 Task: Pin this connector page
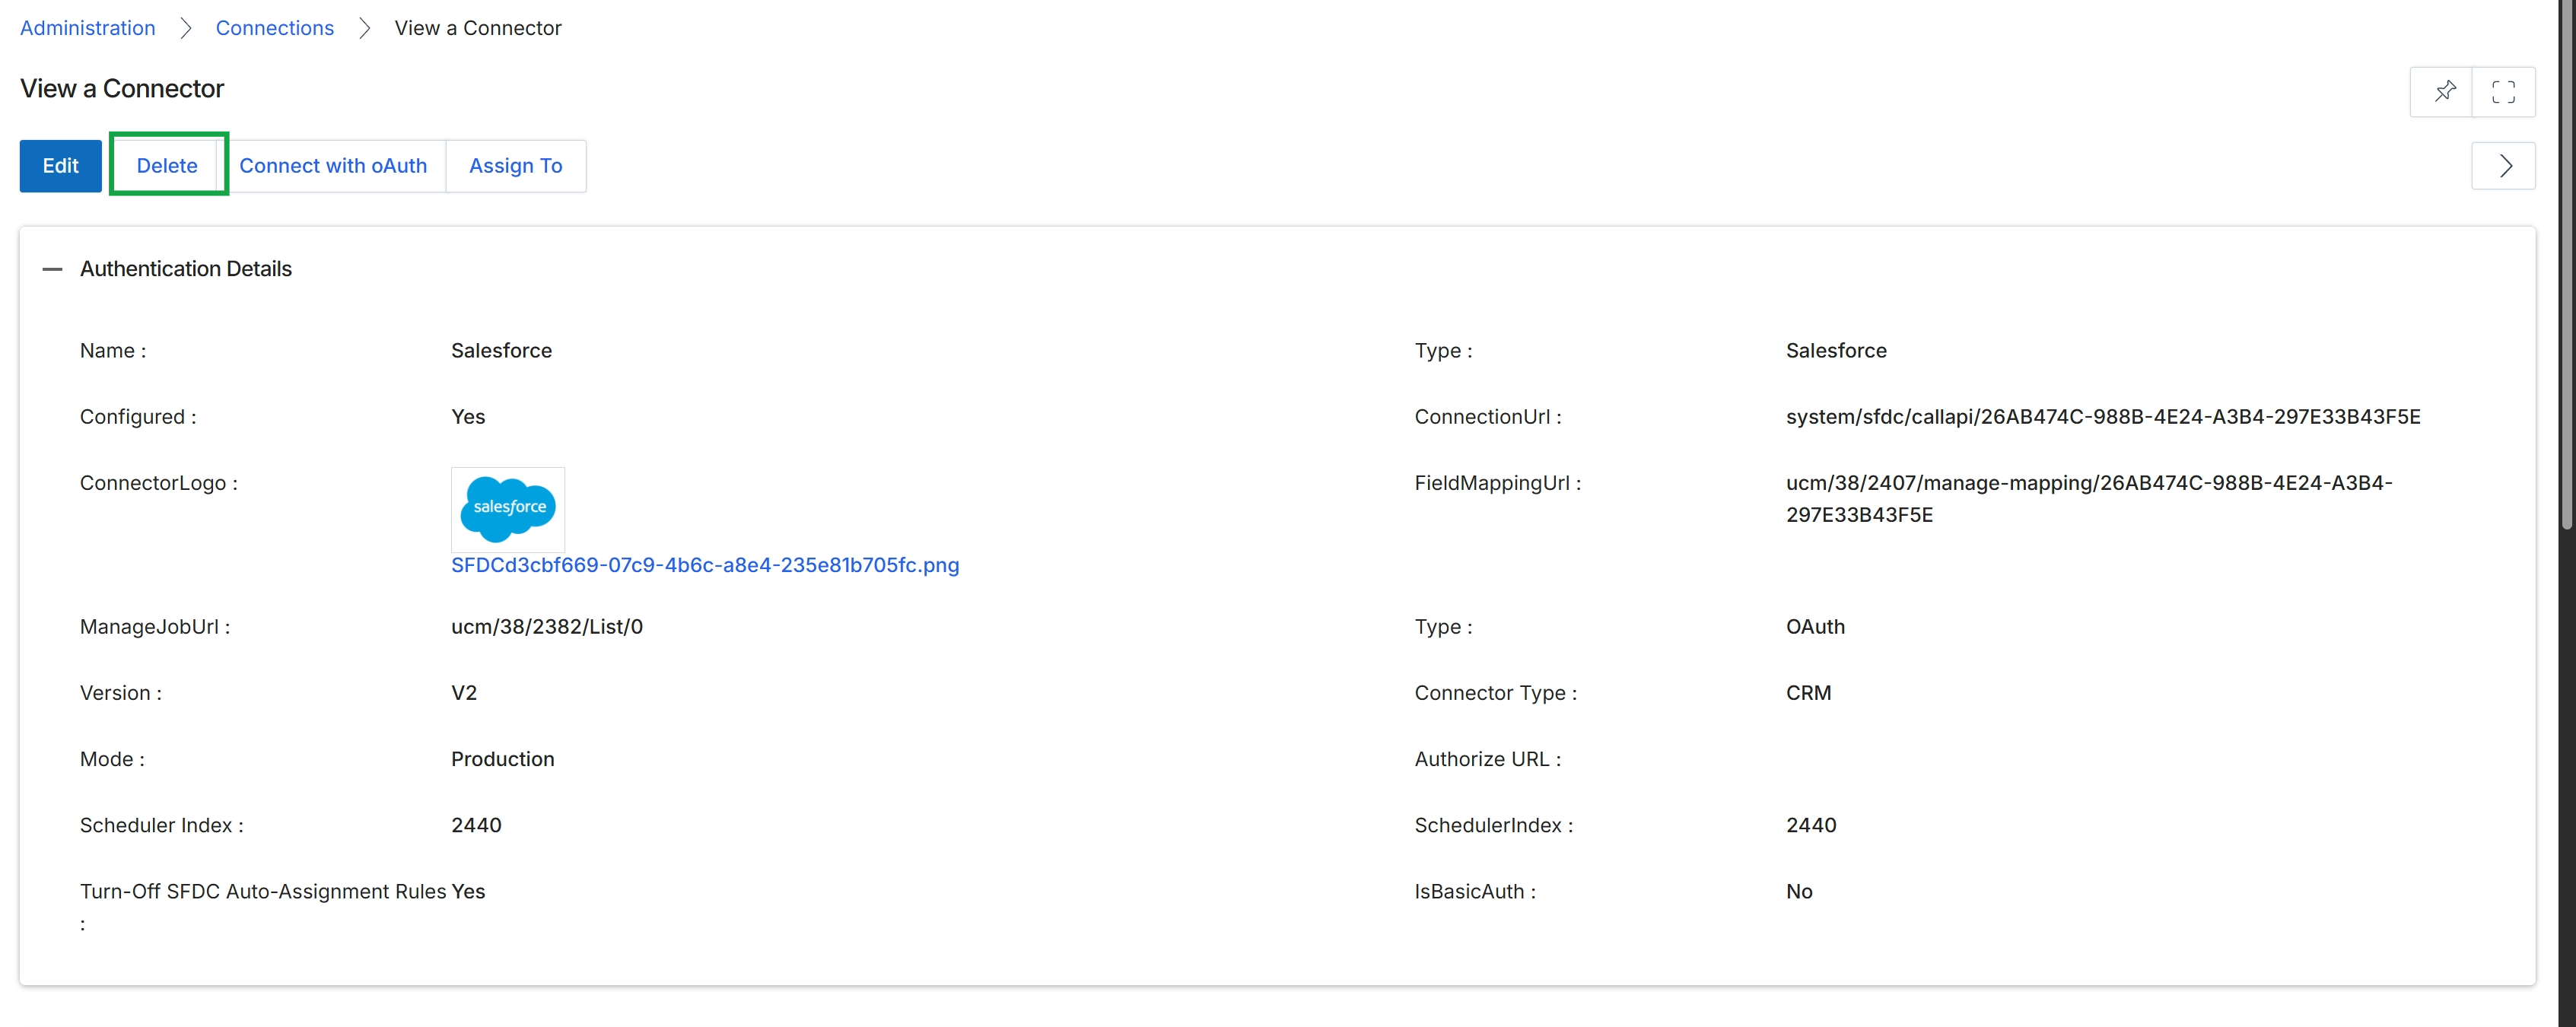(2443, 92)
